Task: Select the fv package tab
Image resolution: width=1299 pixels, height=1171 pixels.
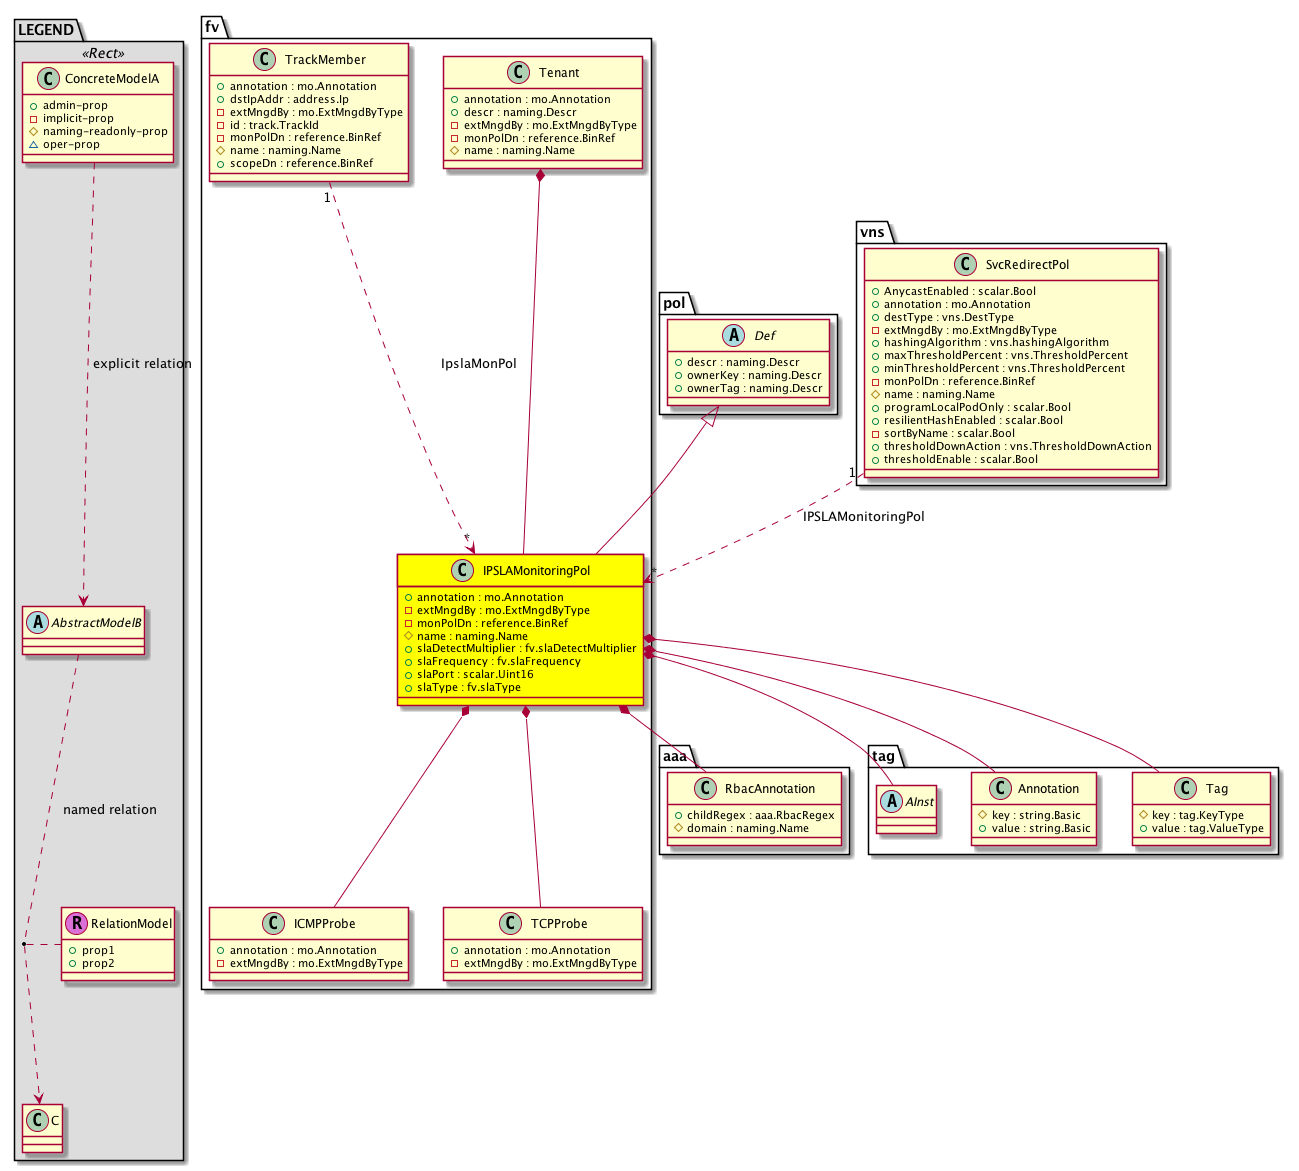Action: [212, 27]
